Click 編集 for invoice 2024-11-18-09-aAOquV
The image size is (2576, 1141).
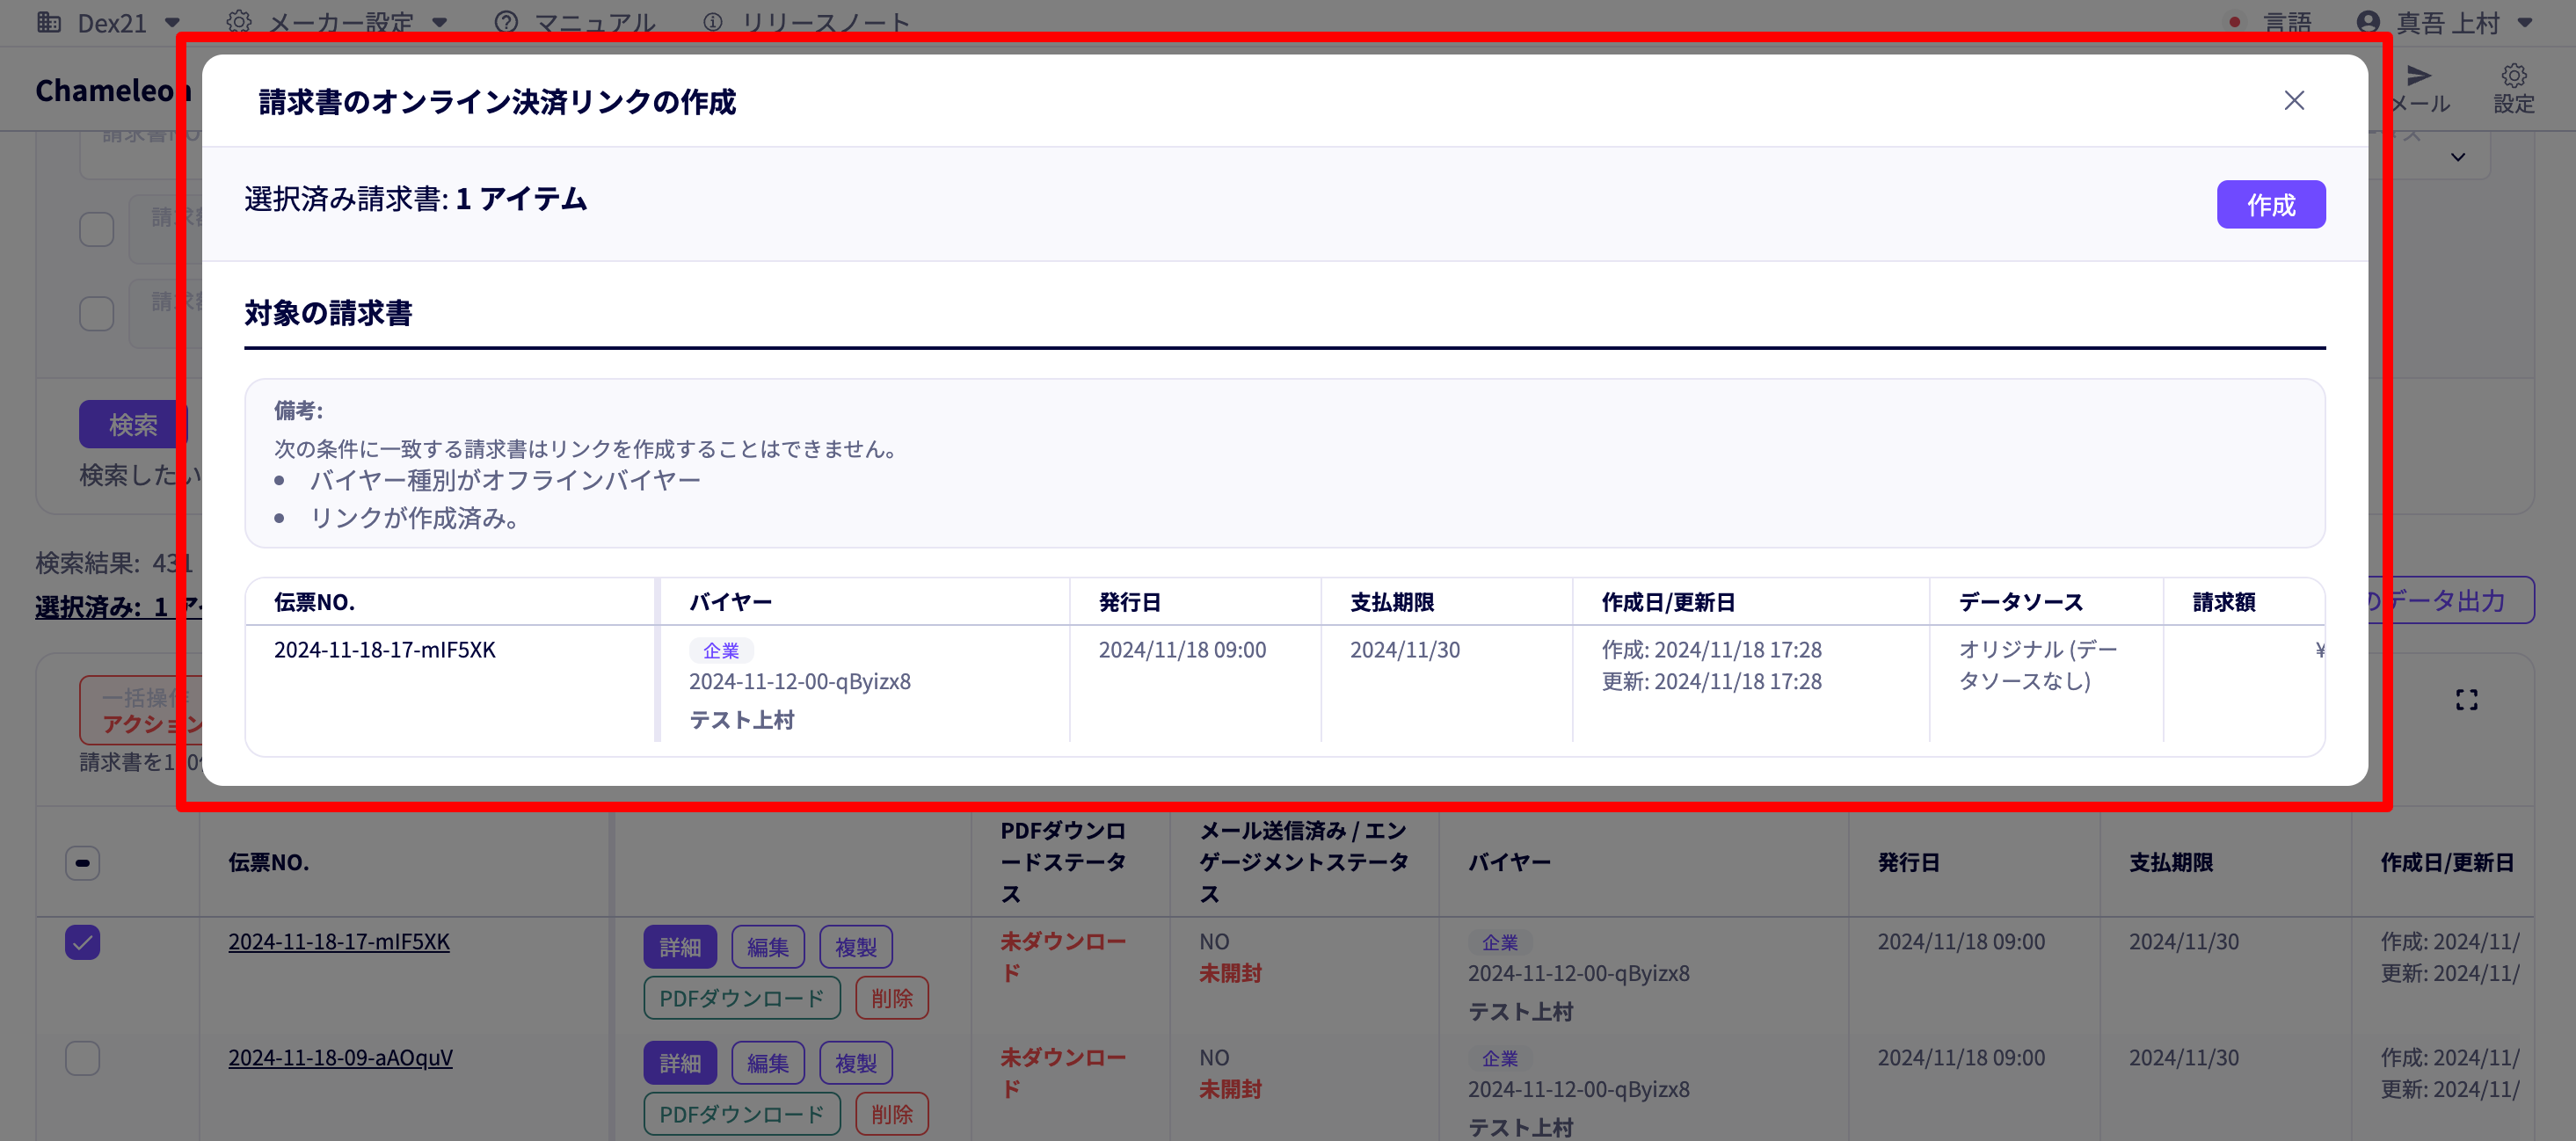click(x=768, y=1063)
